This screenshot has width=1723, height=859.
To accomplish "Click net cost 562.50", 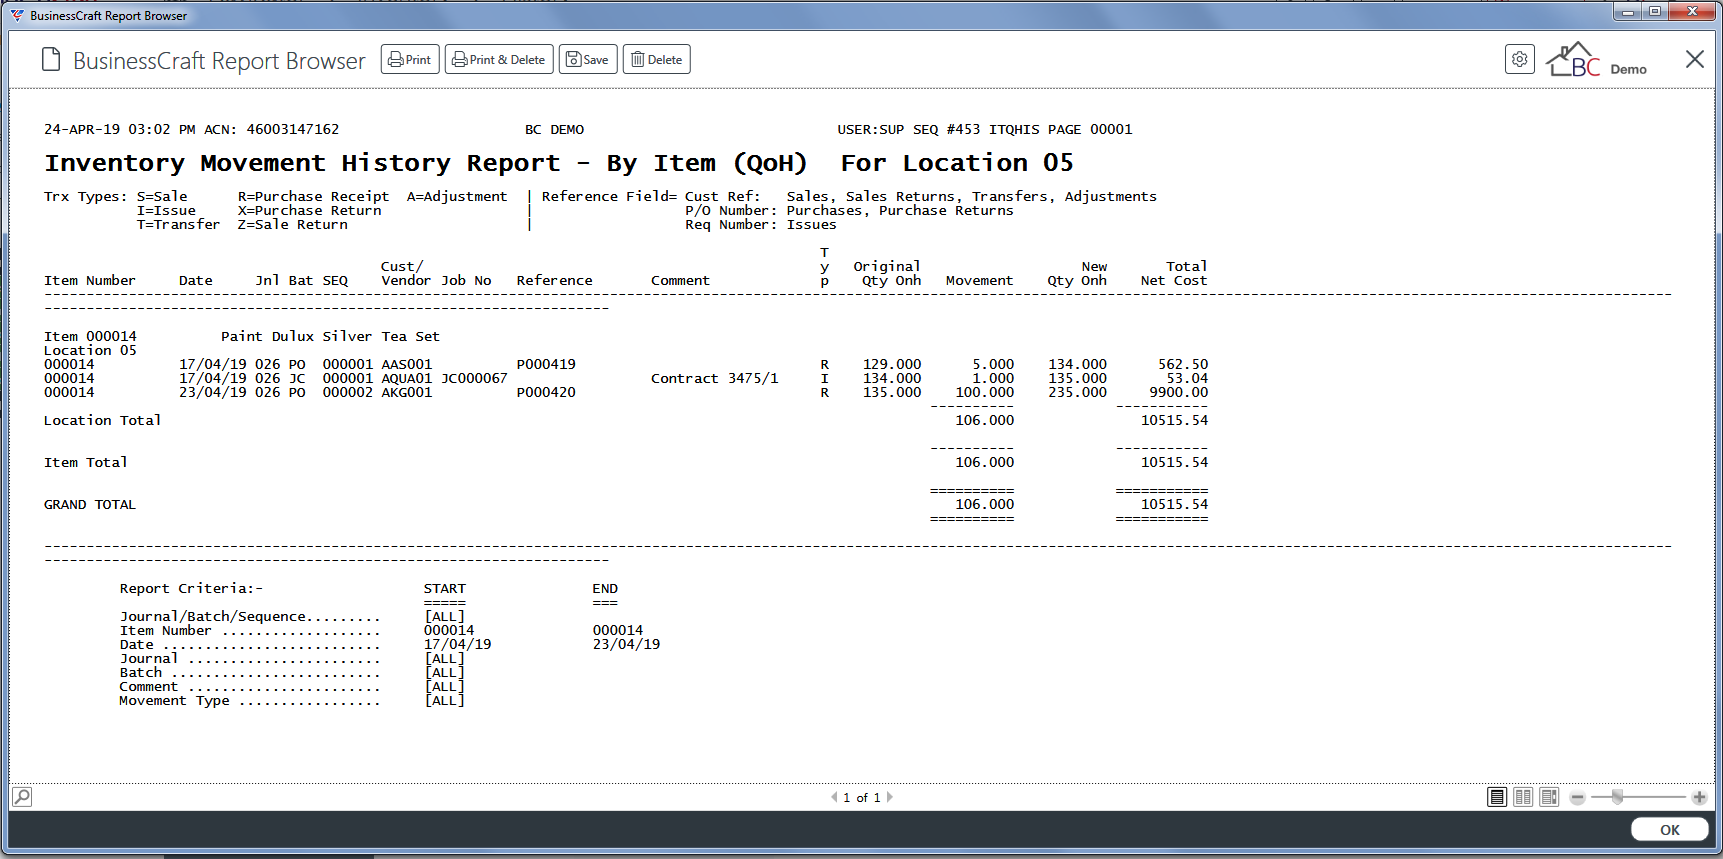I will pyautogui.click(x=1183, y=364).
